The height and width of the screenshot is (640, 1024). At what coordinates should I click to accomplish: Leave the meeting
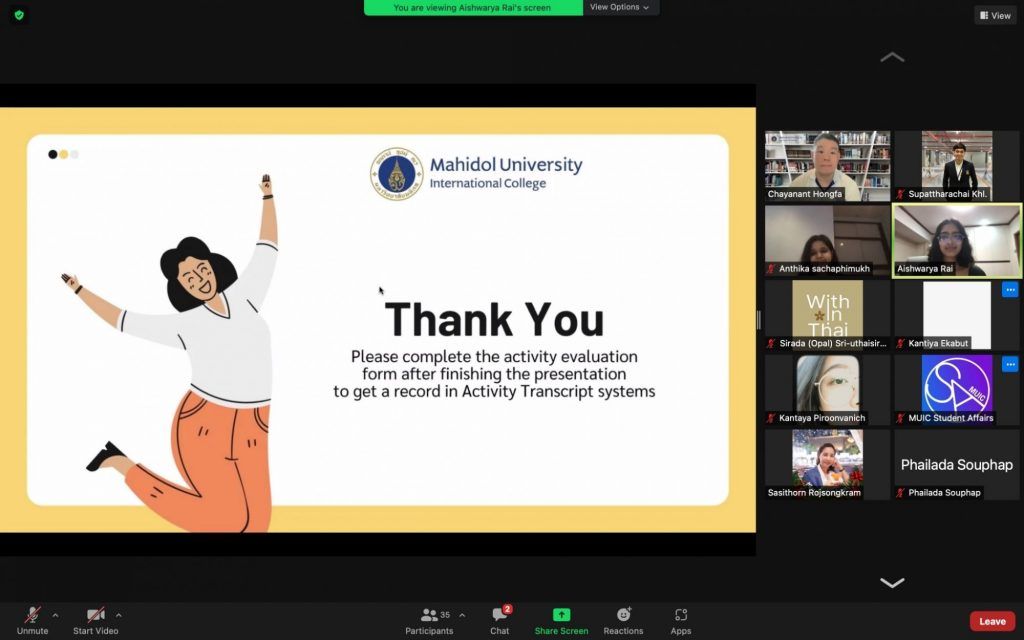pyautogui.click(x=992, y=621)
